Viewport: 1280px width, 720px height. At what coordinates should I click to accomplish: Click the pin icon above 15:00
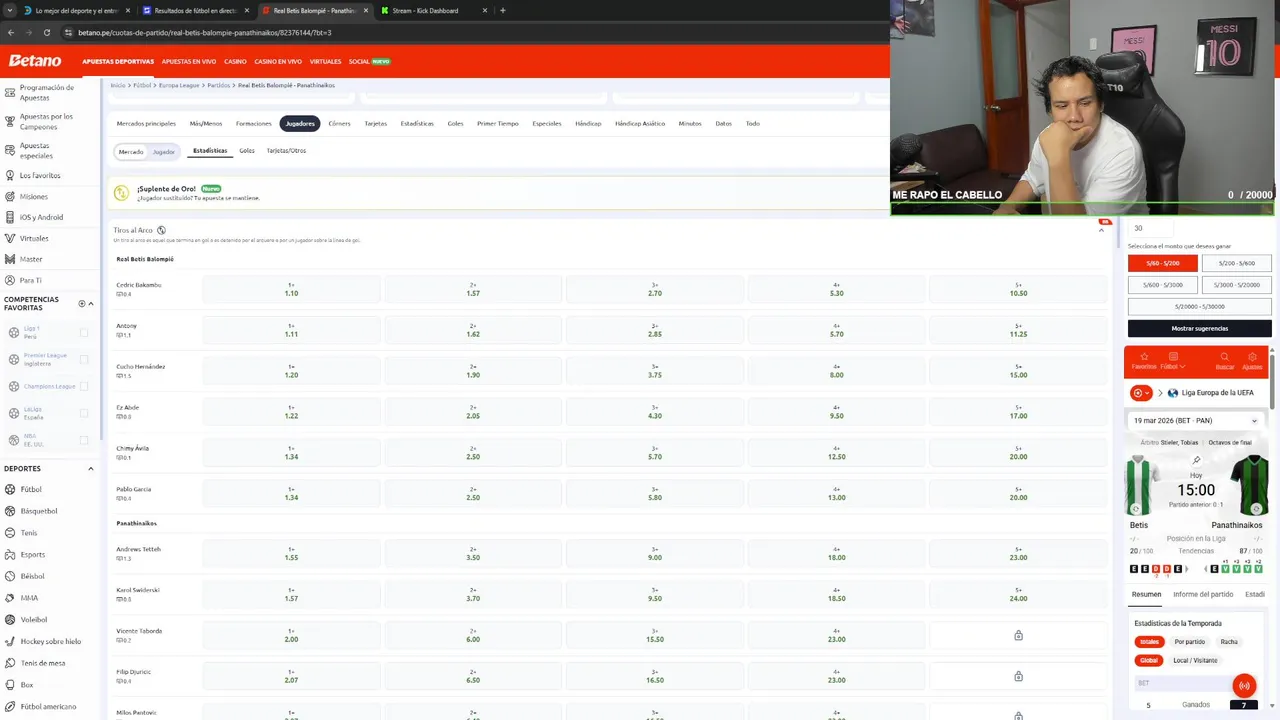coord(1196,461)
